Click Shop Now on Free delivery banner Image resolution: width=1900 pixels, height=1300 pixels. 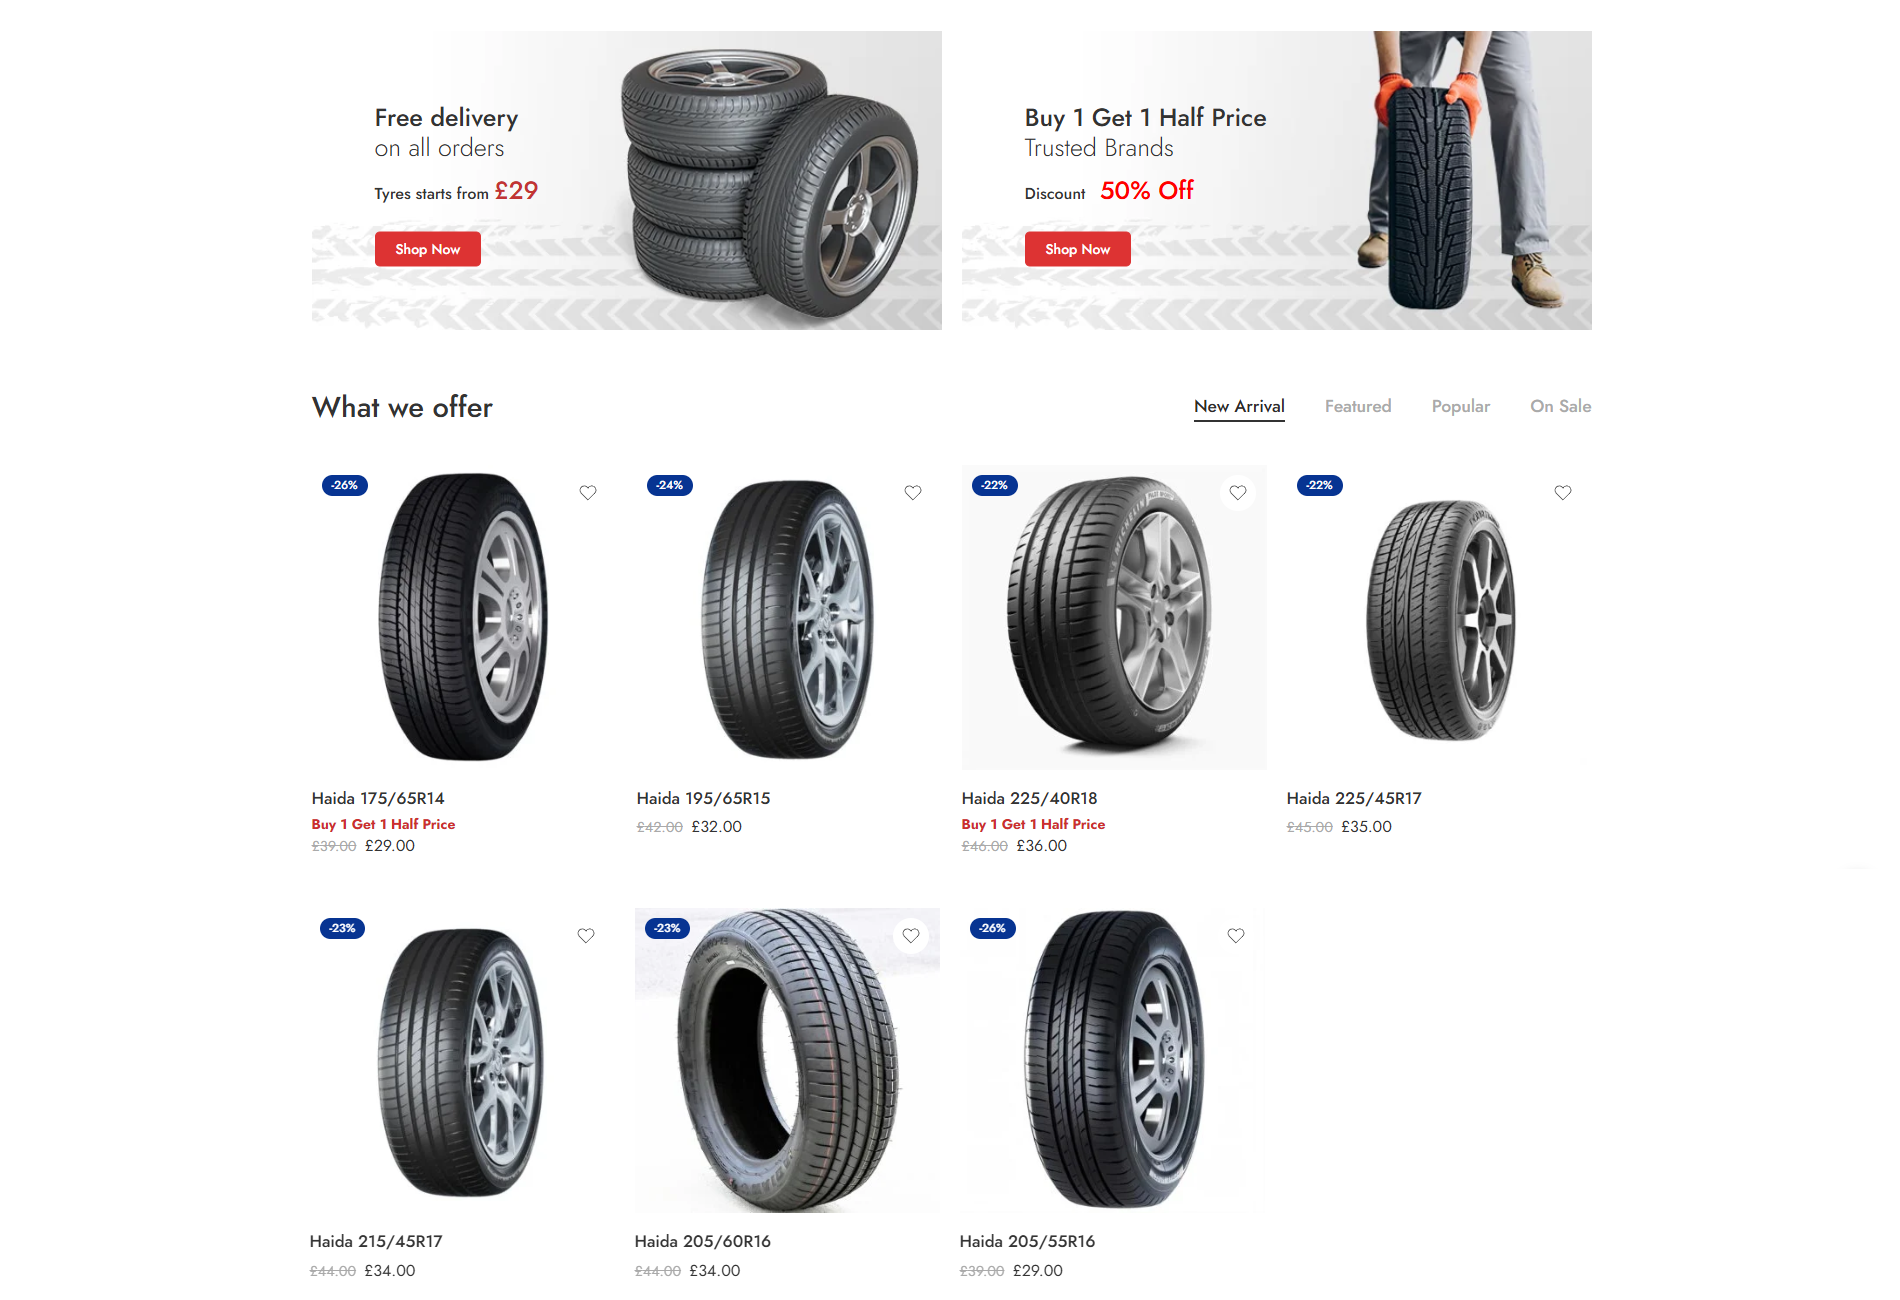pos(428,249)
